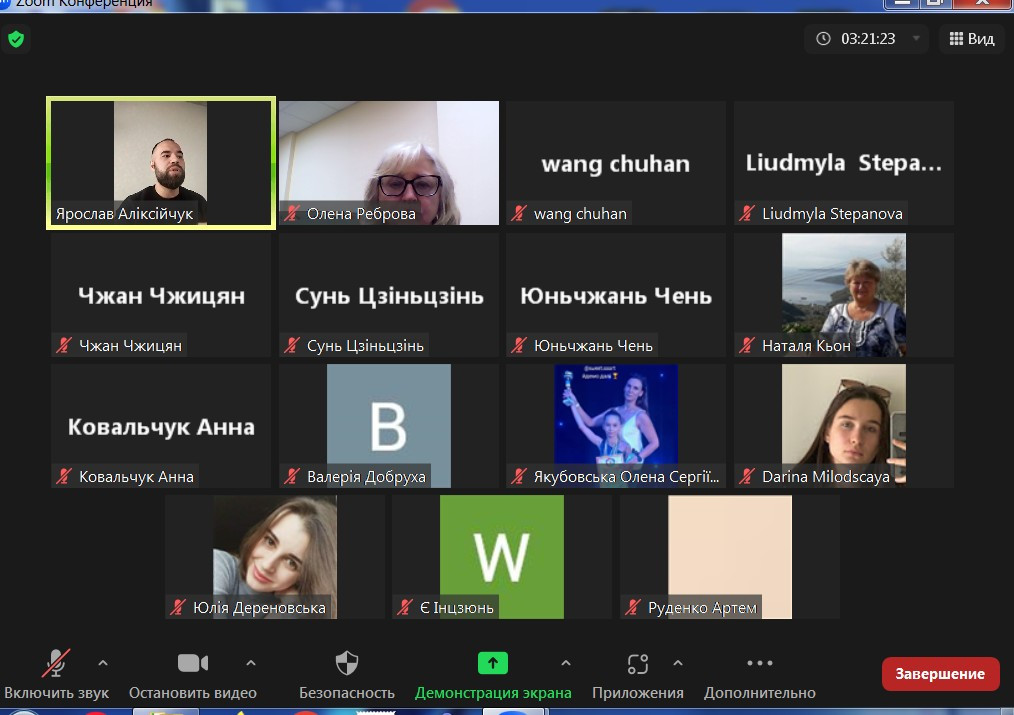Open the Дополнительно three-dots menu
The image size is (1014, 715).
pyautogui.click(x=760, y=664)
